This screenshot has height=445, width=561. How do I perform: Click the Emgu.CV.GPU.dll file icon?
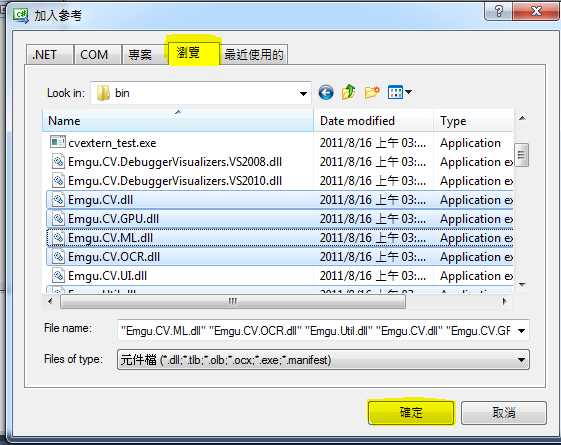click(x=58, y=218)
